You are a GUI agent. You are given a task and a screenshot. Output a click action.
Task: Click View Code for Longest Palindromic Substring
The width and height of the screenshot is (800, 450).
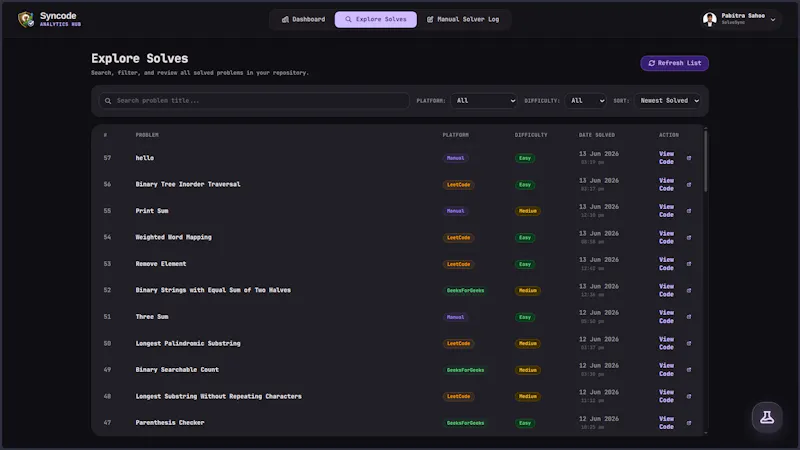click(666, 343)
